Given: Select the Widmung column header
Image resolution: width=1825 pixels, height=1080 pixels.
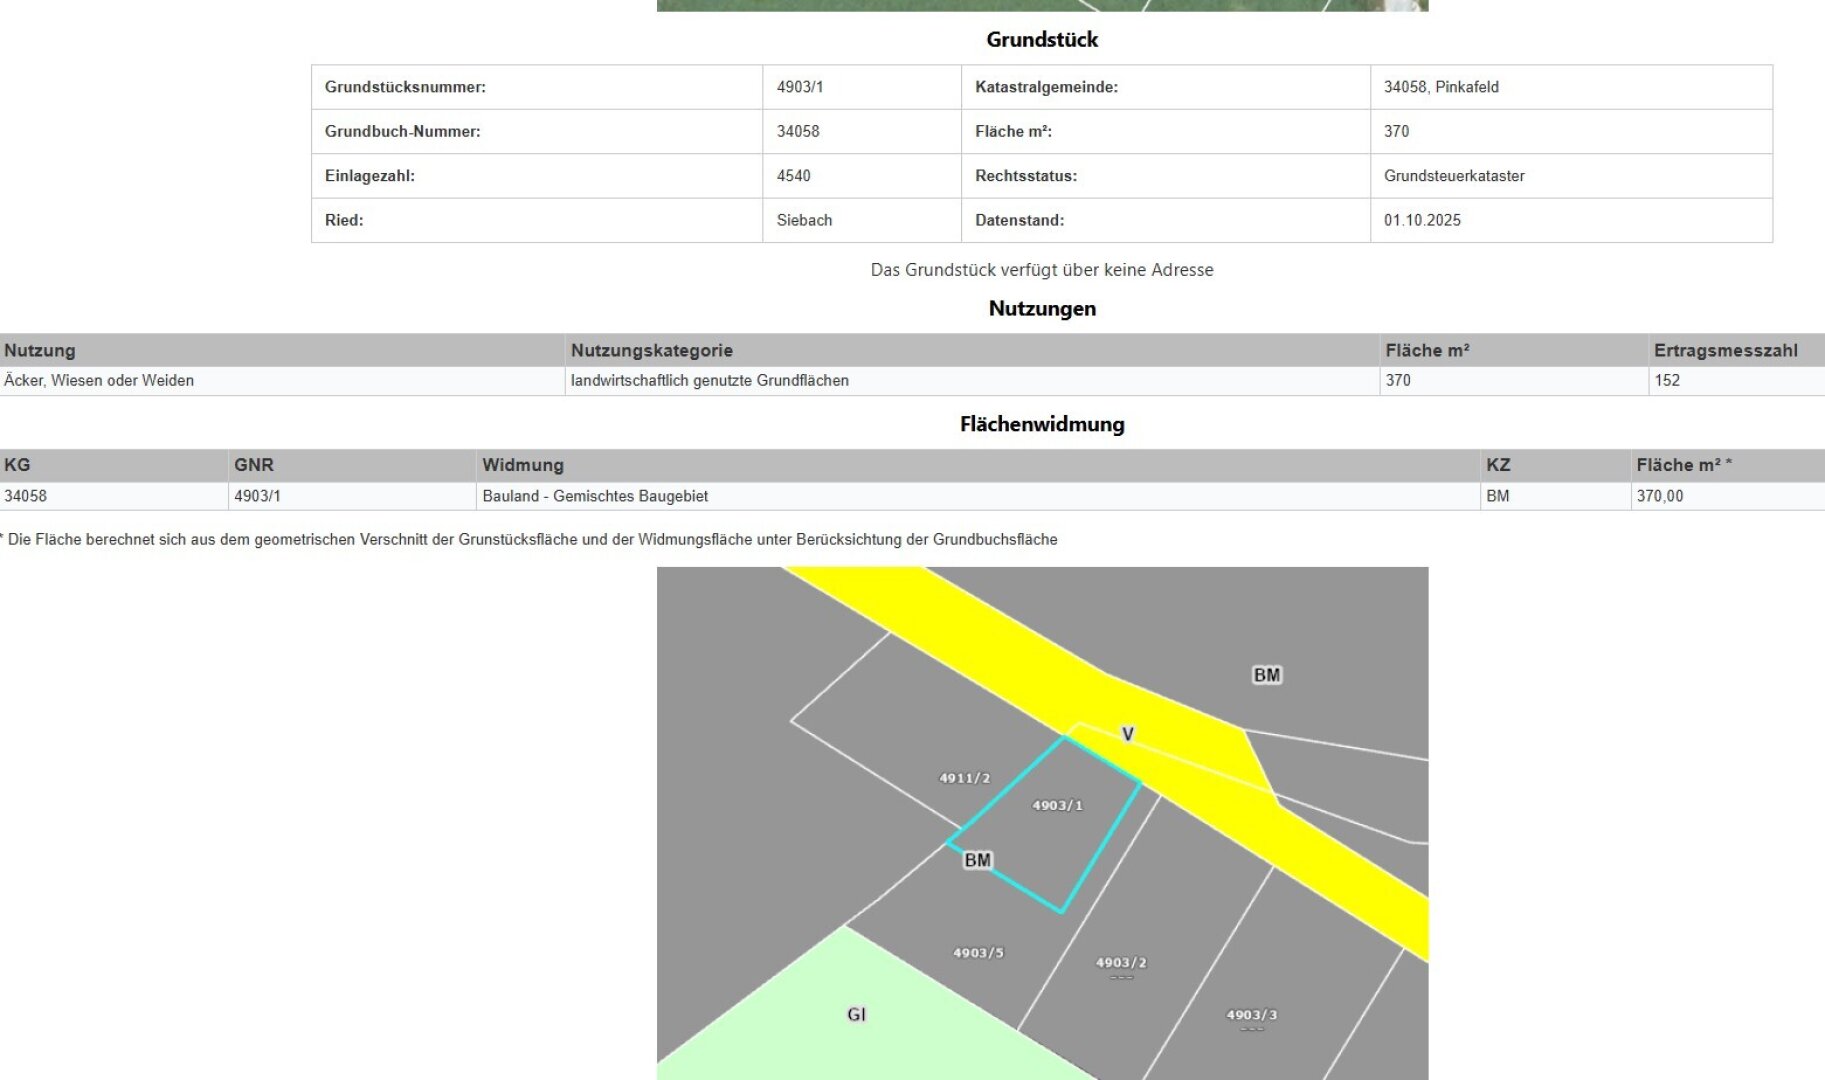Looking at the screenshot, I should pos(524,465).
